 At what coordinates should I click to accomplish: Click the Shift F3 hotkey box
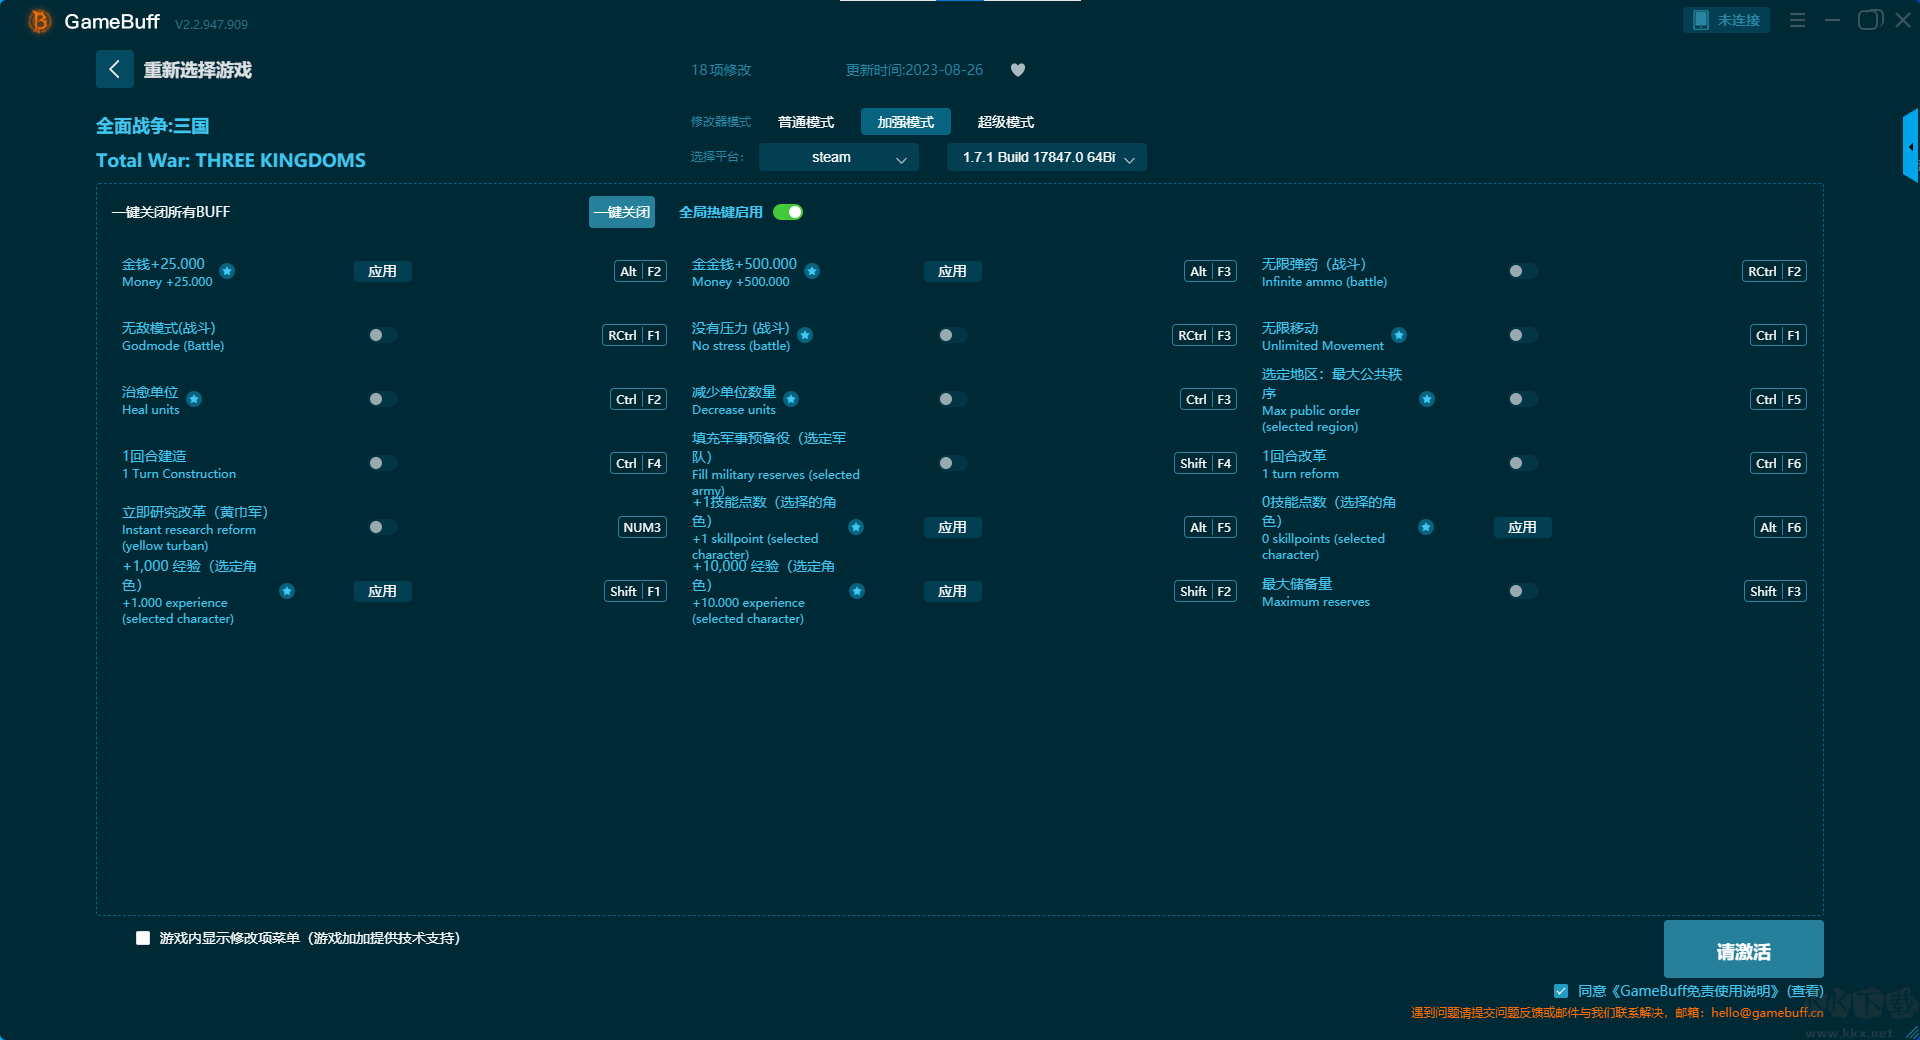point(1775,591)
